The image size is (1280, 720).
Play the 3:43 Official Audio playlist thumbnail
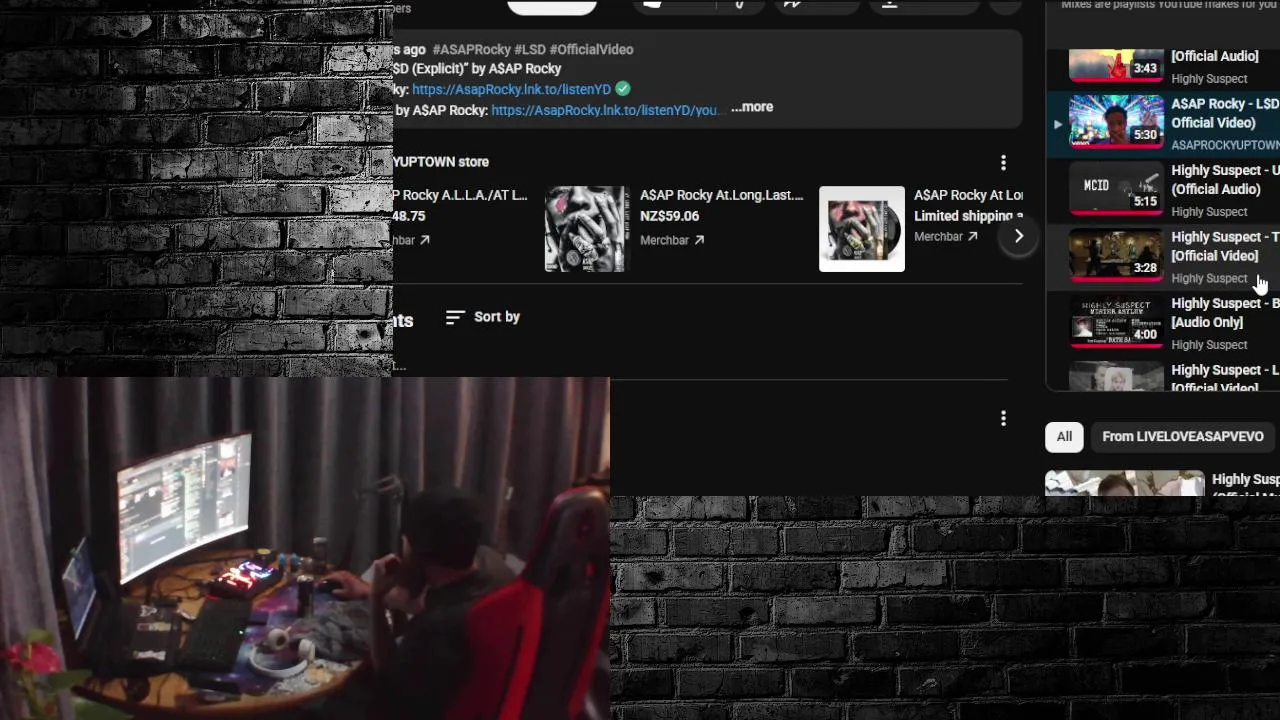(1116, 65)
